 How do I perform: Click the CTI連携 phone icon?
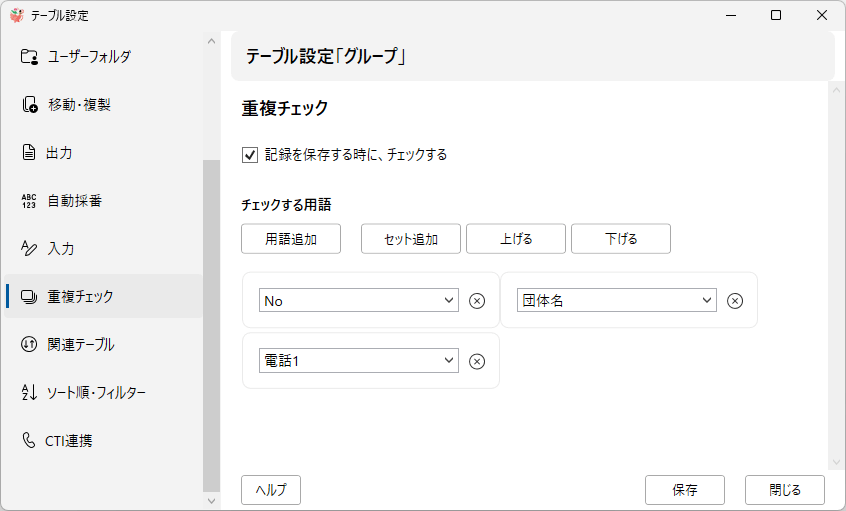point(29,440)
